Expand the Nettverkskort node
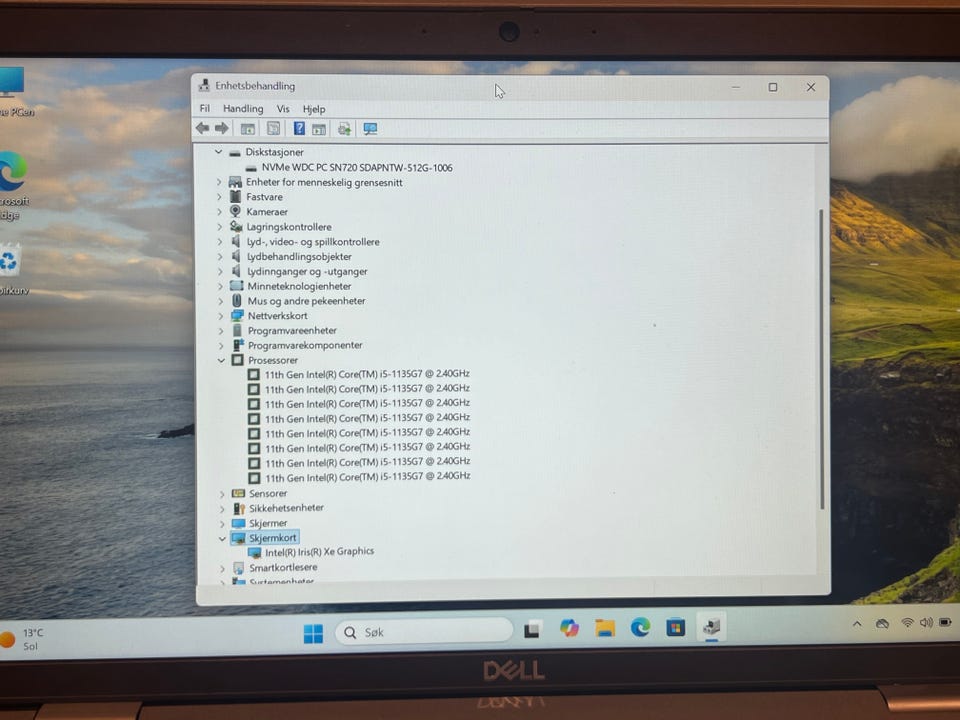The height and width of the screenshot is (720, 960). tap(220, 316)
